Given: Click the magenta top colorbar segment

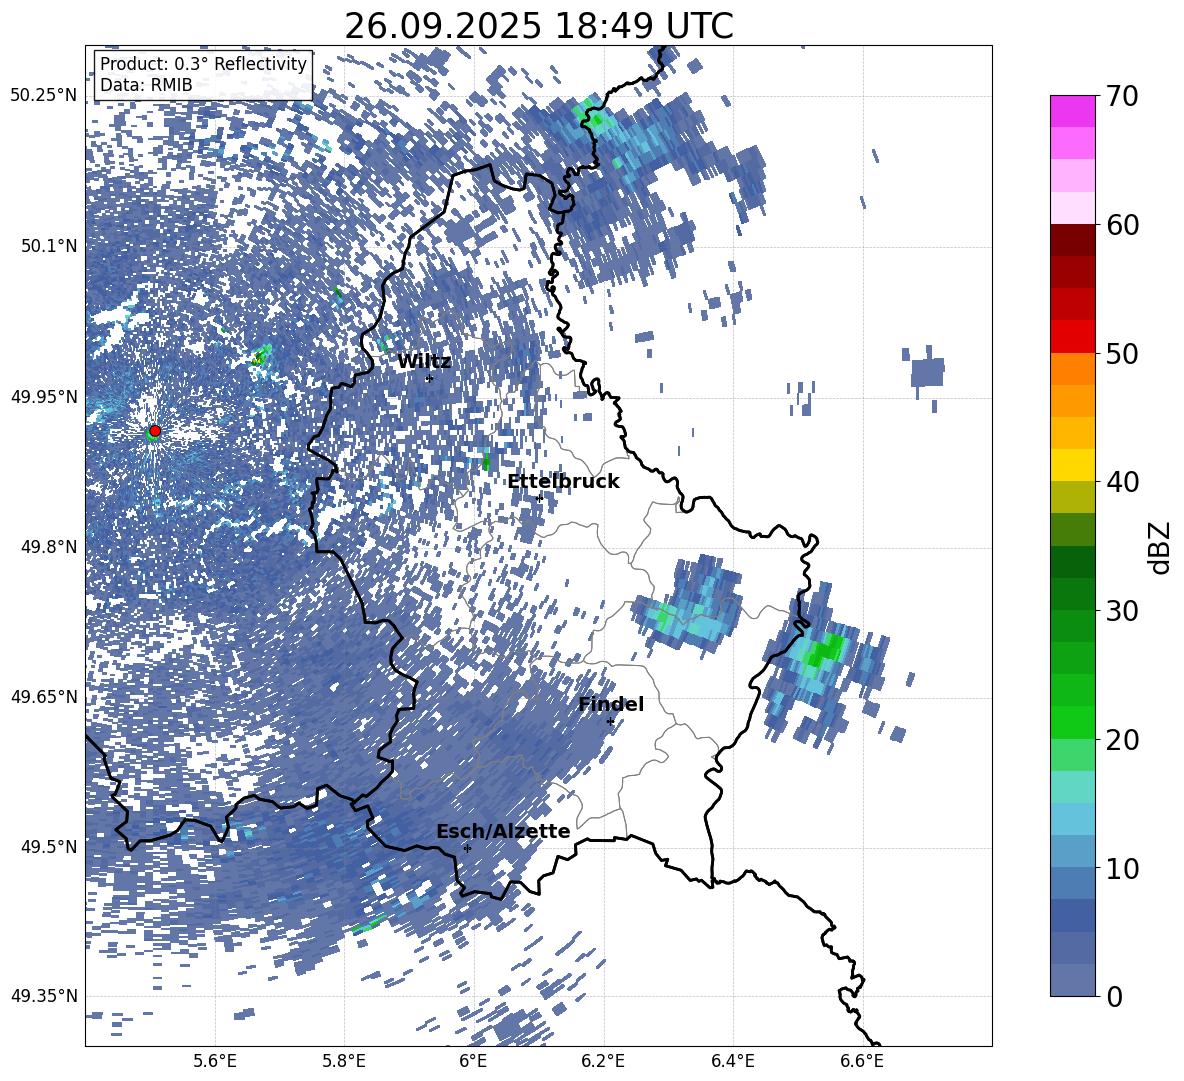Looking at the screenshot, I should [1072, 111].
